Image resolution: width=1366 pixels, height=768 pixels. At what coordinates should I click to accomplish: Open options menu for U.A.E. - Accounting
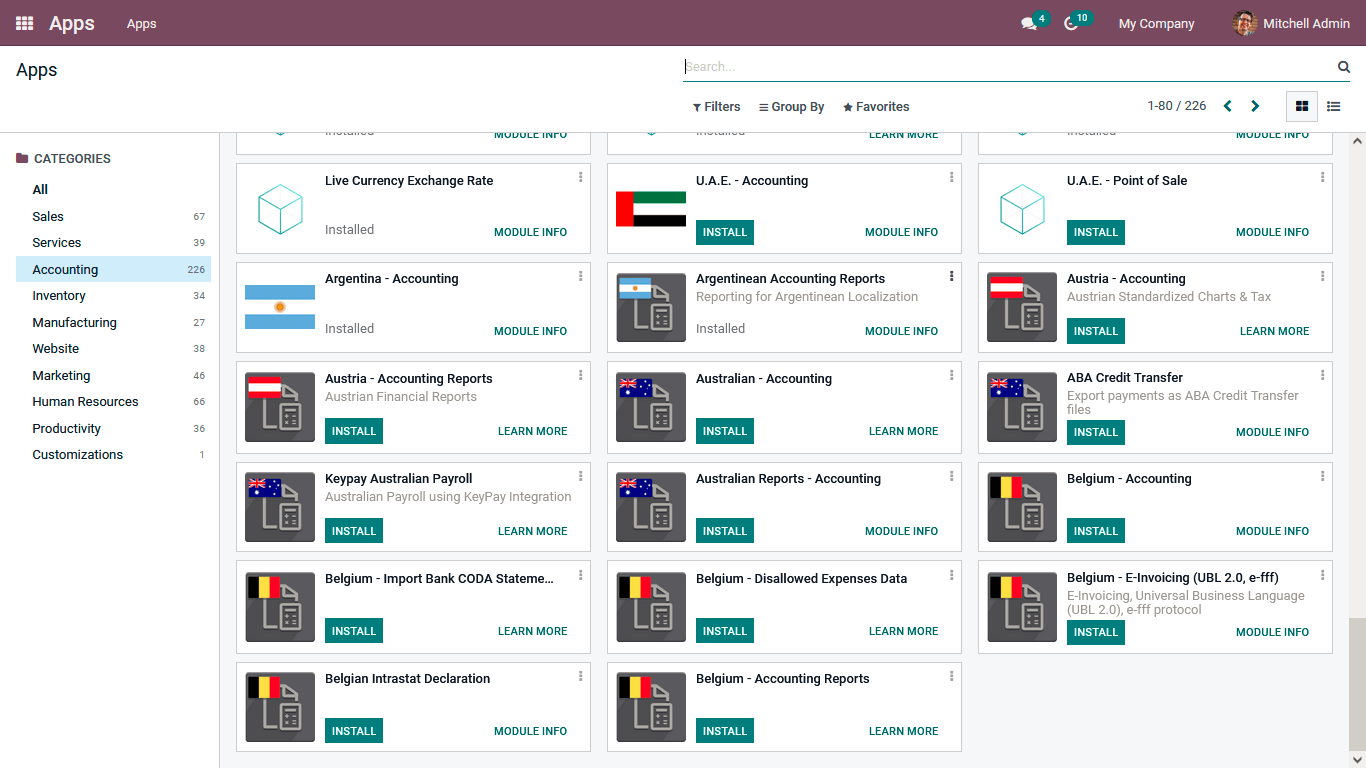click(951, 177)
